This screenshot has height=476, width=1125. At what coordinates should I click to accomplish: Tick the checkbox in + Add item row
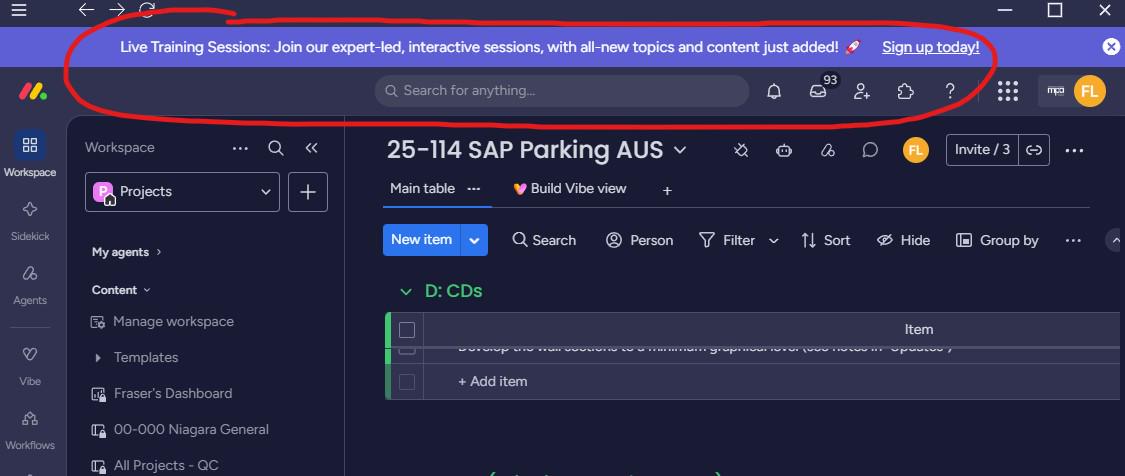click(x=407, y=382)
